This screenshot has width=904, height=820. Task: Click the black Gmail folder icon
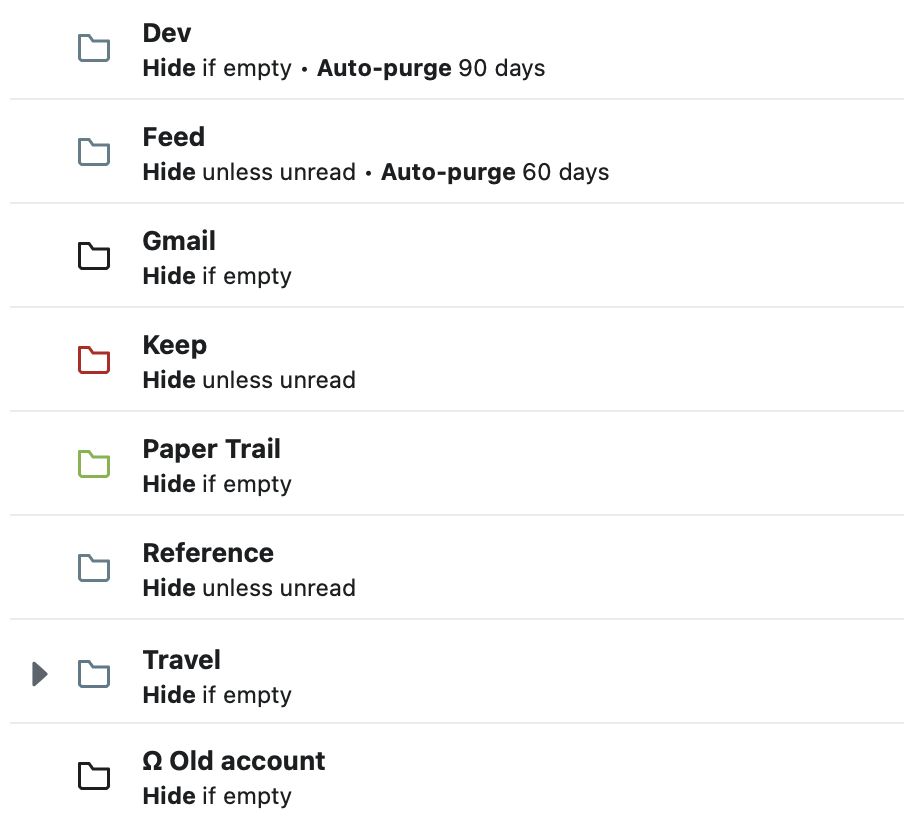[94, 256]
